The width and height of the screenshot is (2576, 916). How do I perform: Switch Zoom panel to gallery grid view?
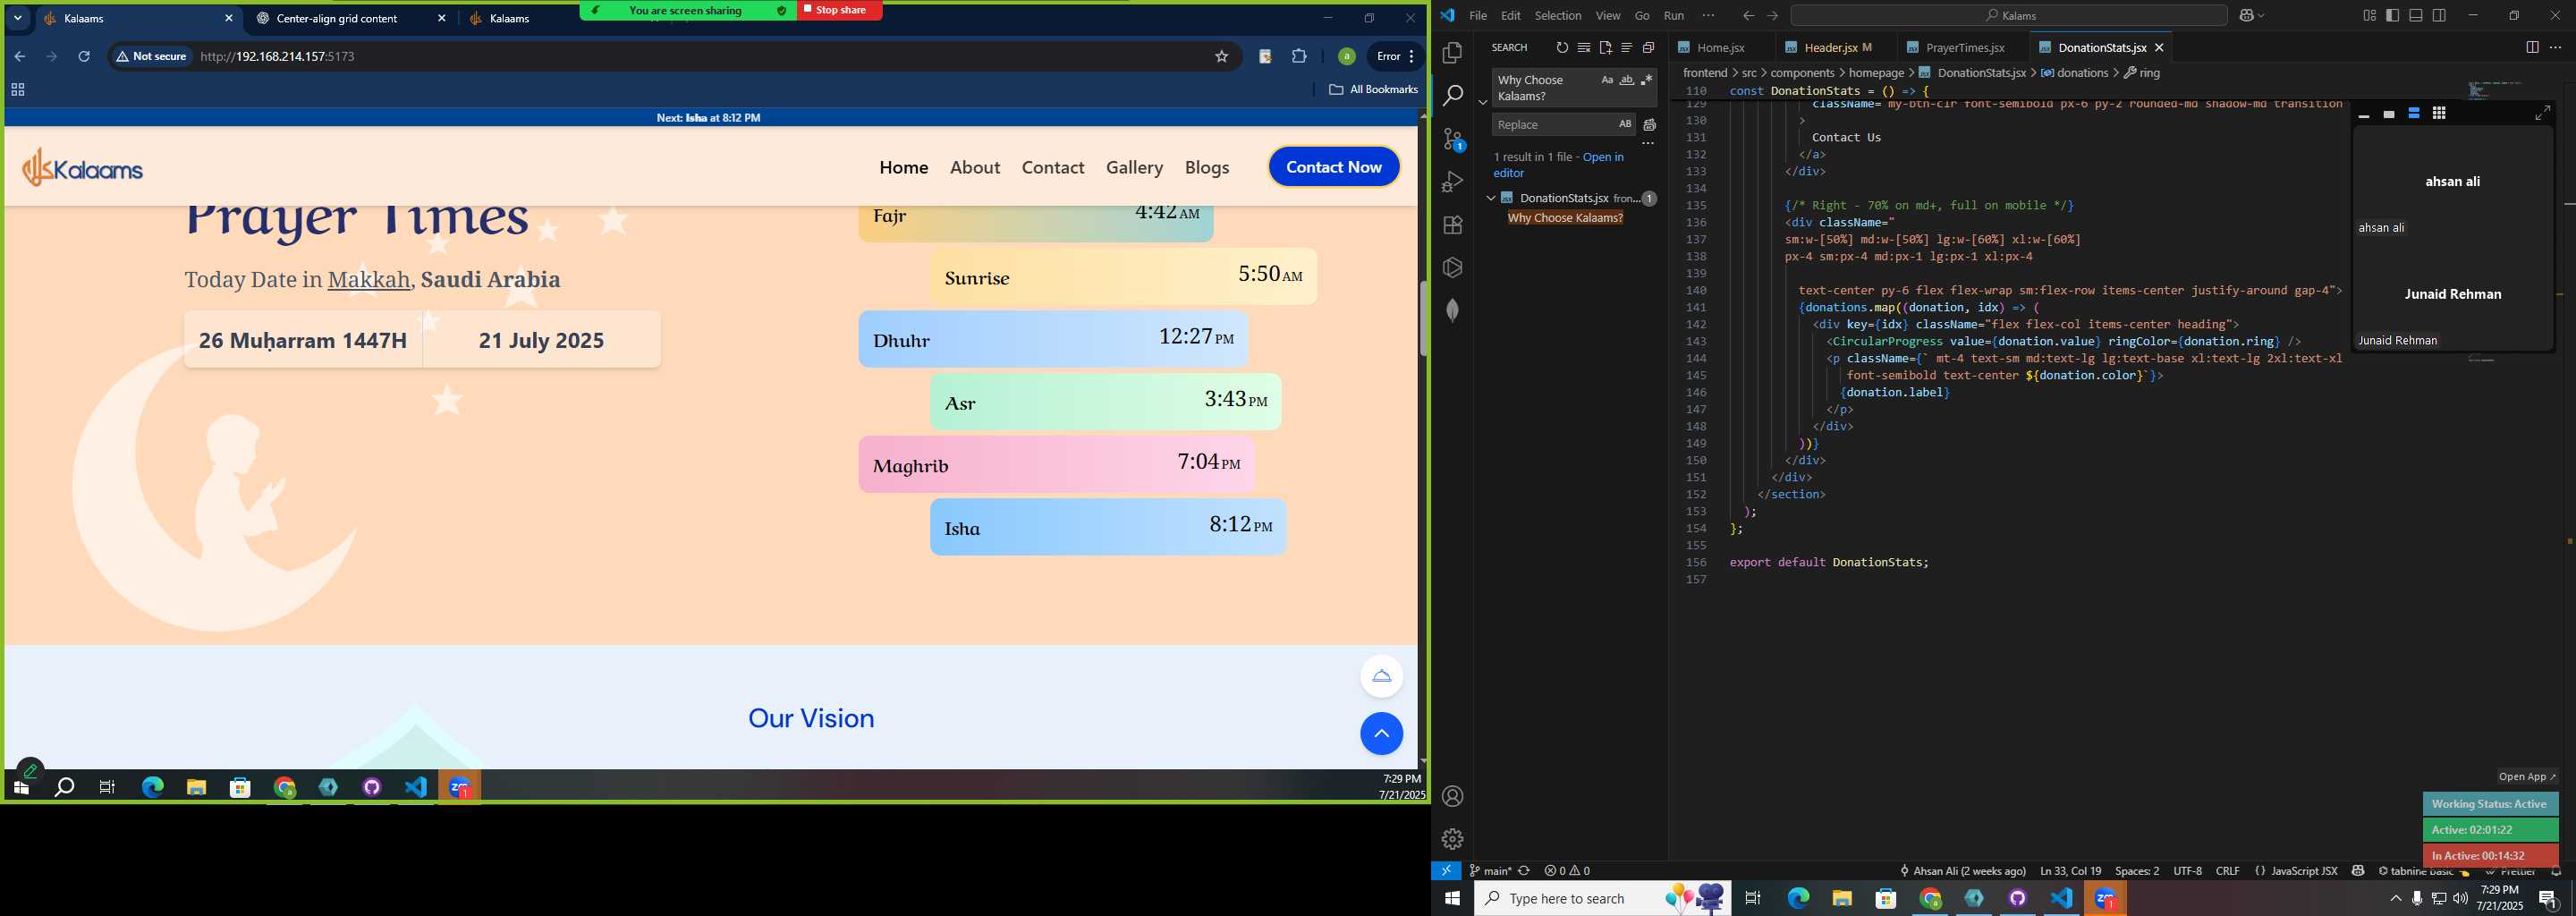[x=2439, y=113]
